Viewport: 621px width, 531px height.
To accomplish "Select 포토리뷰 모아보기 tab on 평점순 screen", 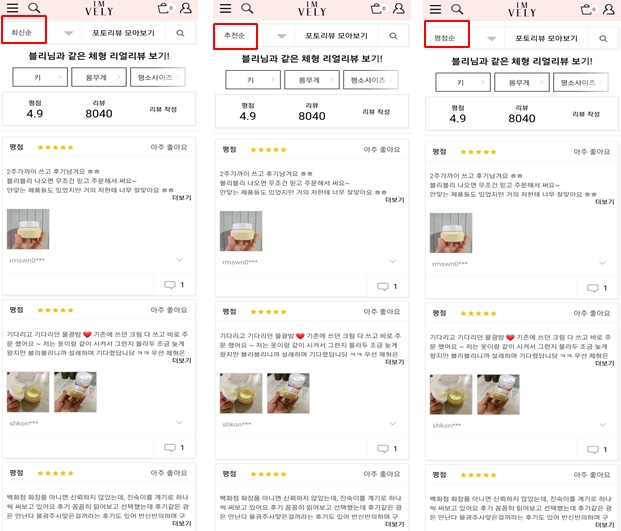I will 546,38.
